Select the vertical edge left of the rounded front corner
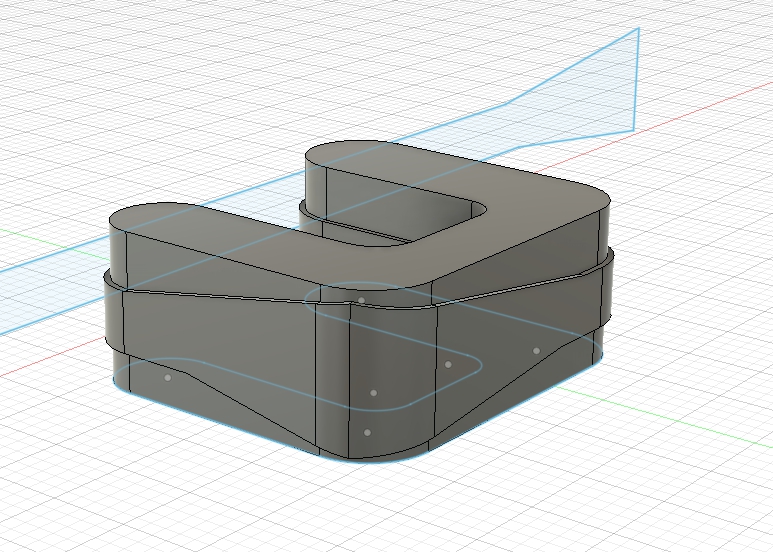Viewport: 773px width, 552px height. (316, 380)
